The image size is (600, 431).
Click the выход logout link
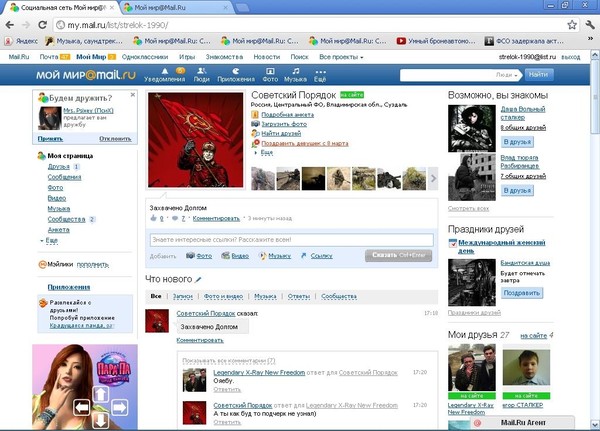click(x=571, y=57)
